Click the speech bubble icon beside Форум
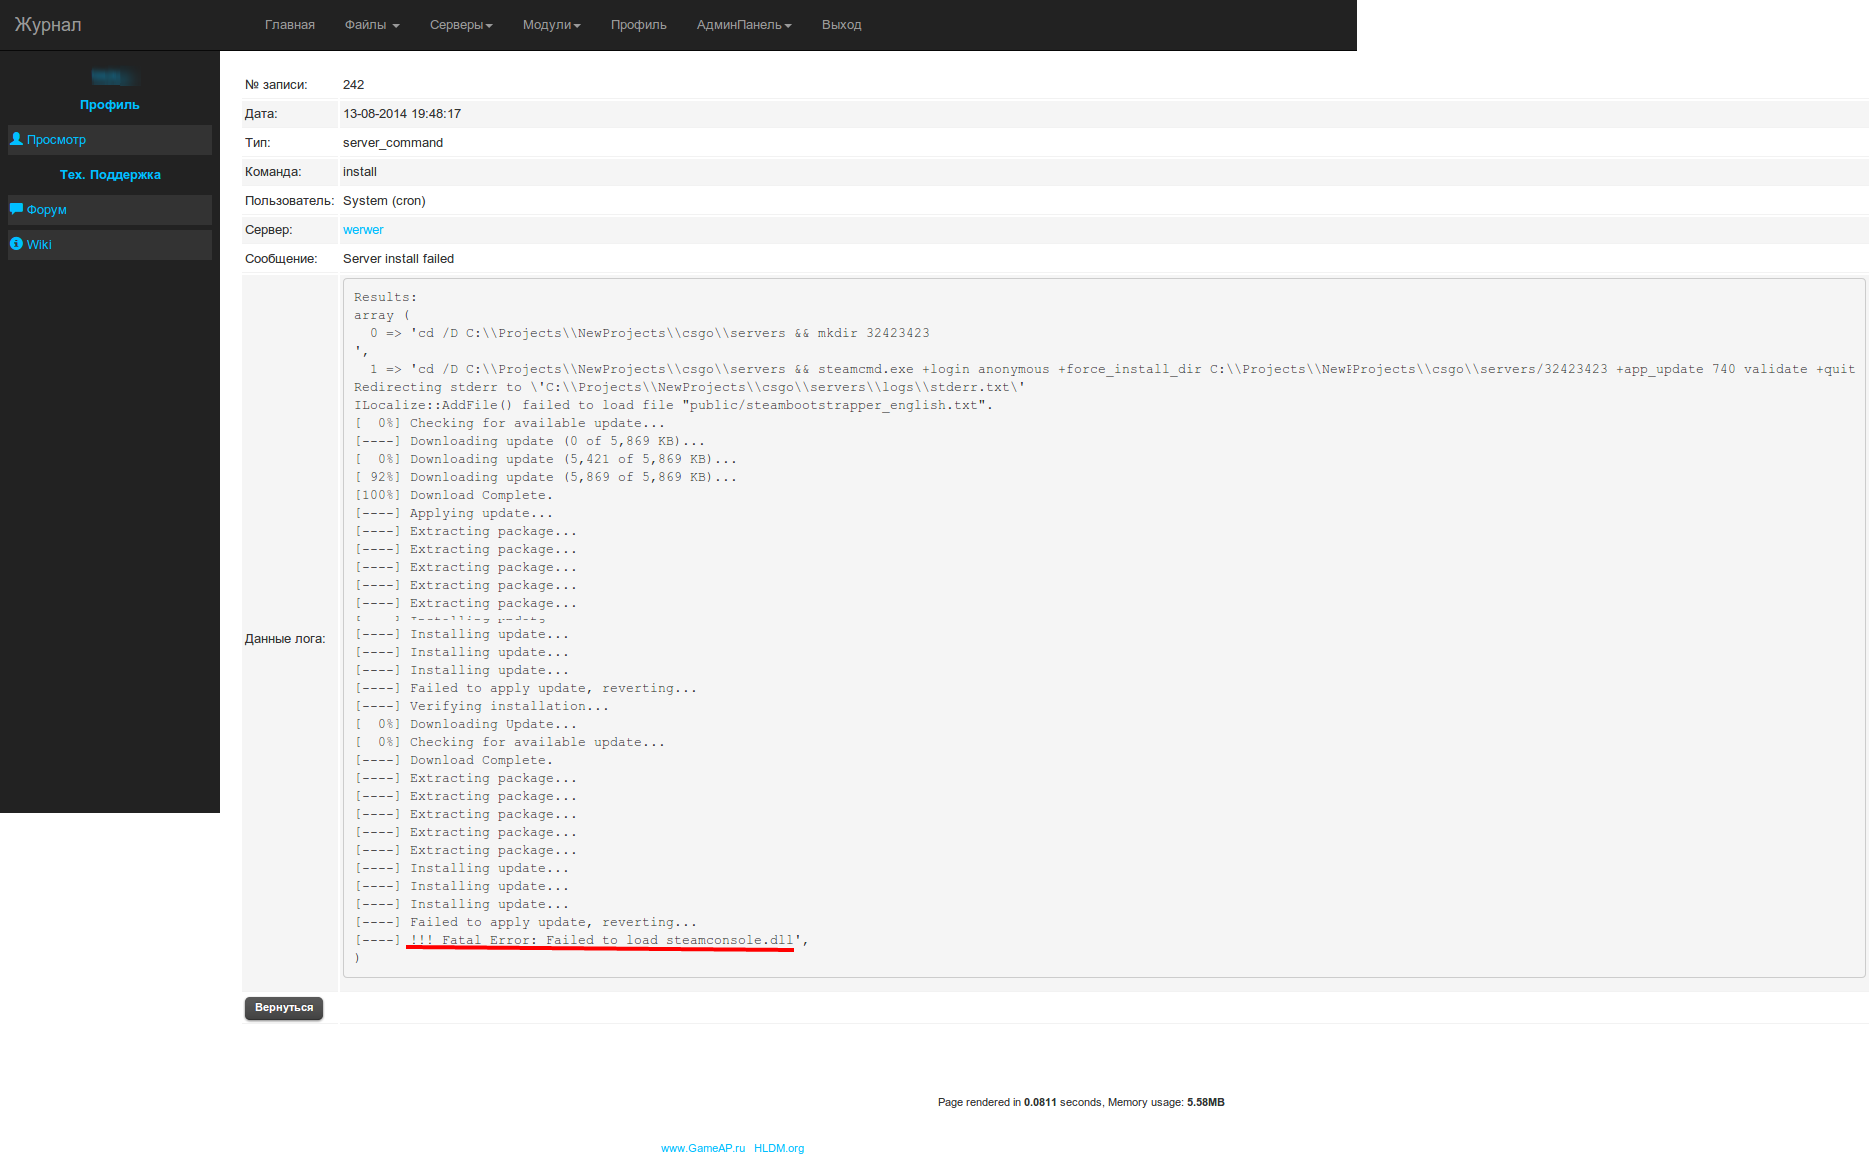 pos(16,209)
